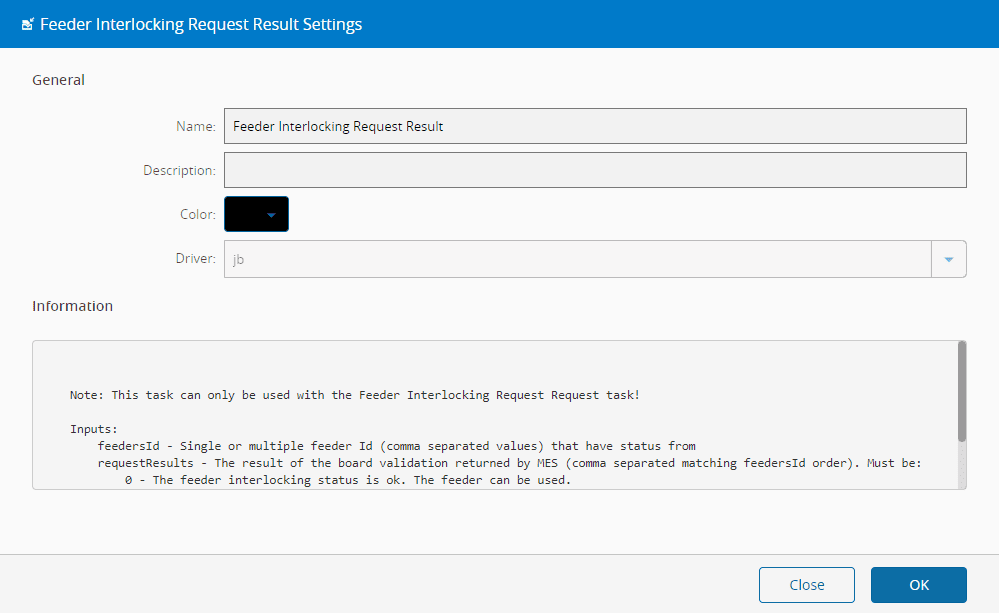Click the Information panel scrollbar thumb
999x613 pixels.
961,390
